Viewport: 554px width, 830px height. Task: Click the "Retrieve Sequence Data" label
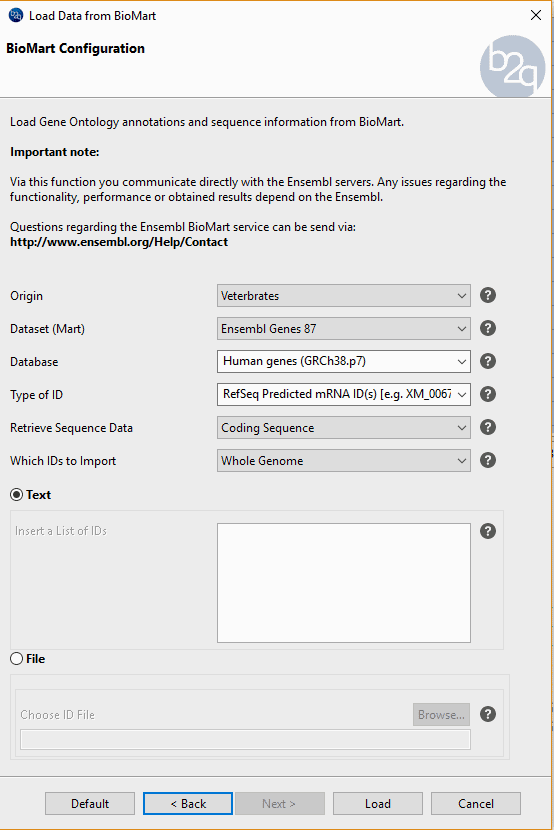point(71,428)
